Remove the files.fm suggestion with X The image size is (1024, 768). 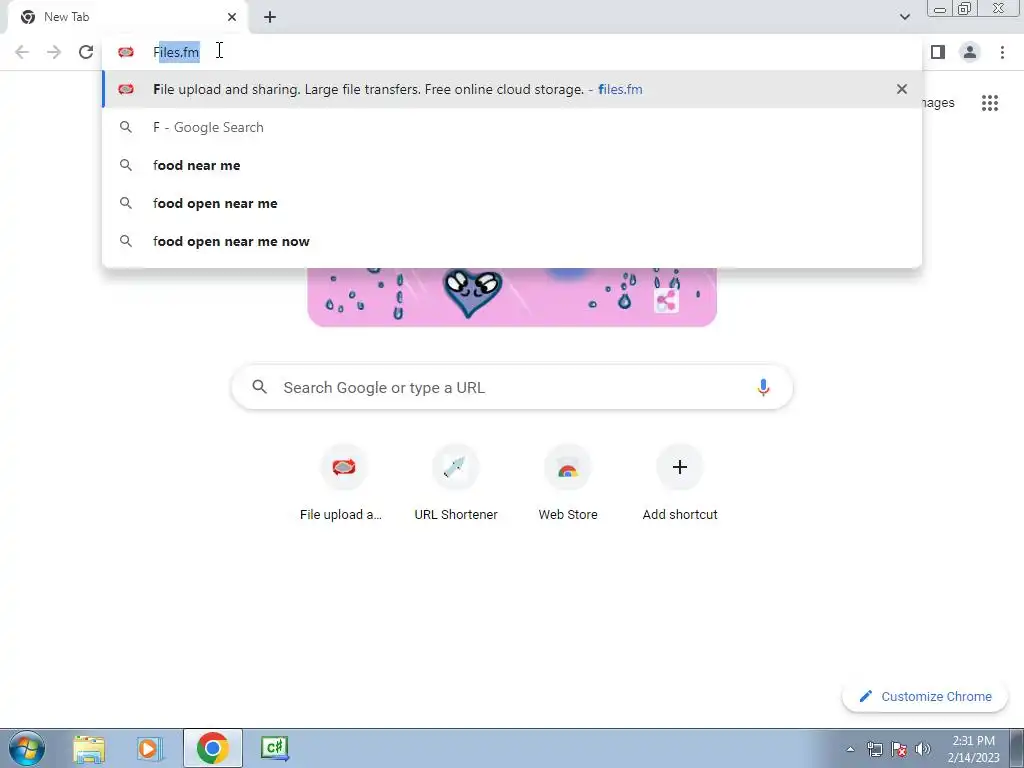pyautogui.click(x=902, y=89)
